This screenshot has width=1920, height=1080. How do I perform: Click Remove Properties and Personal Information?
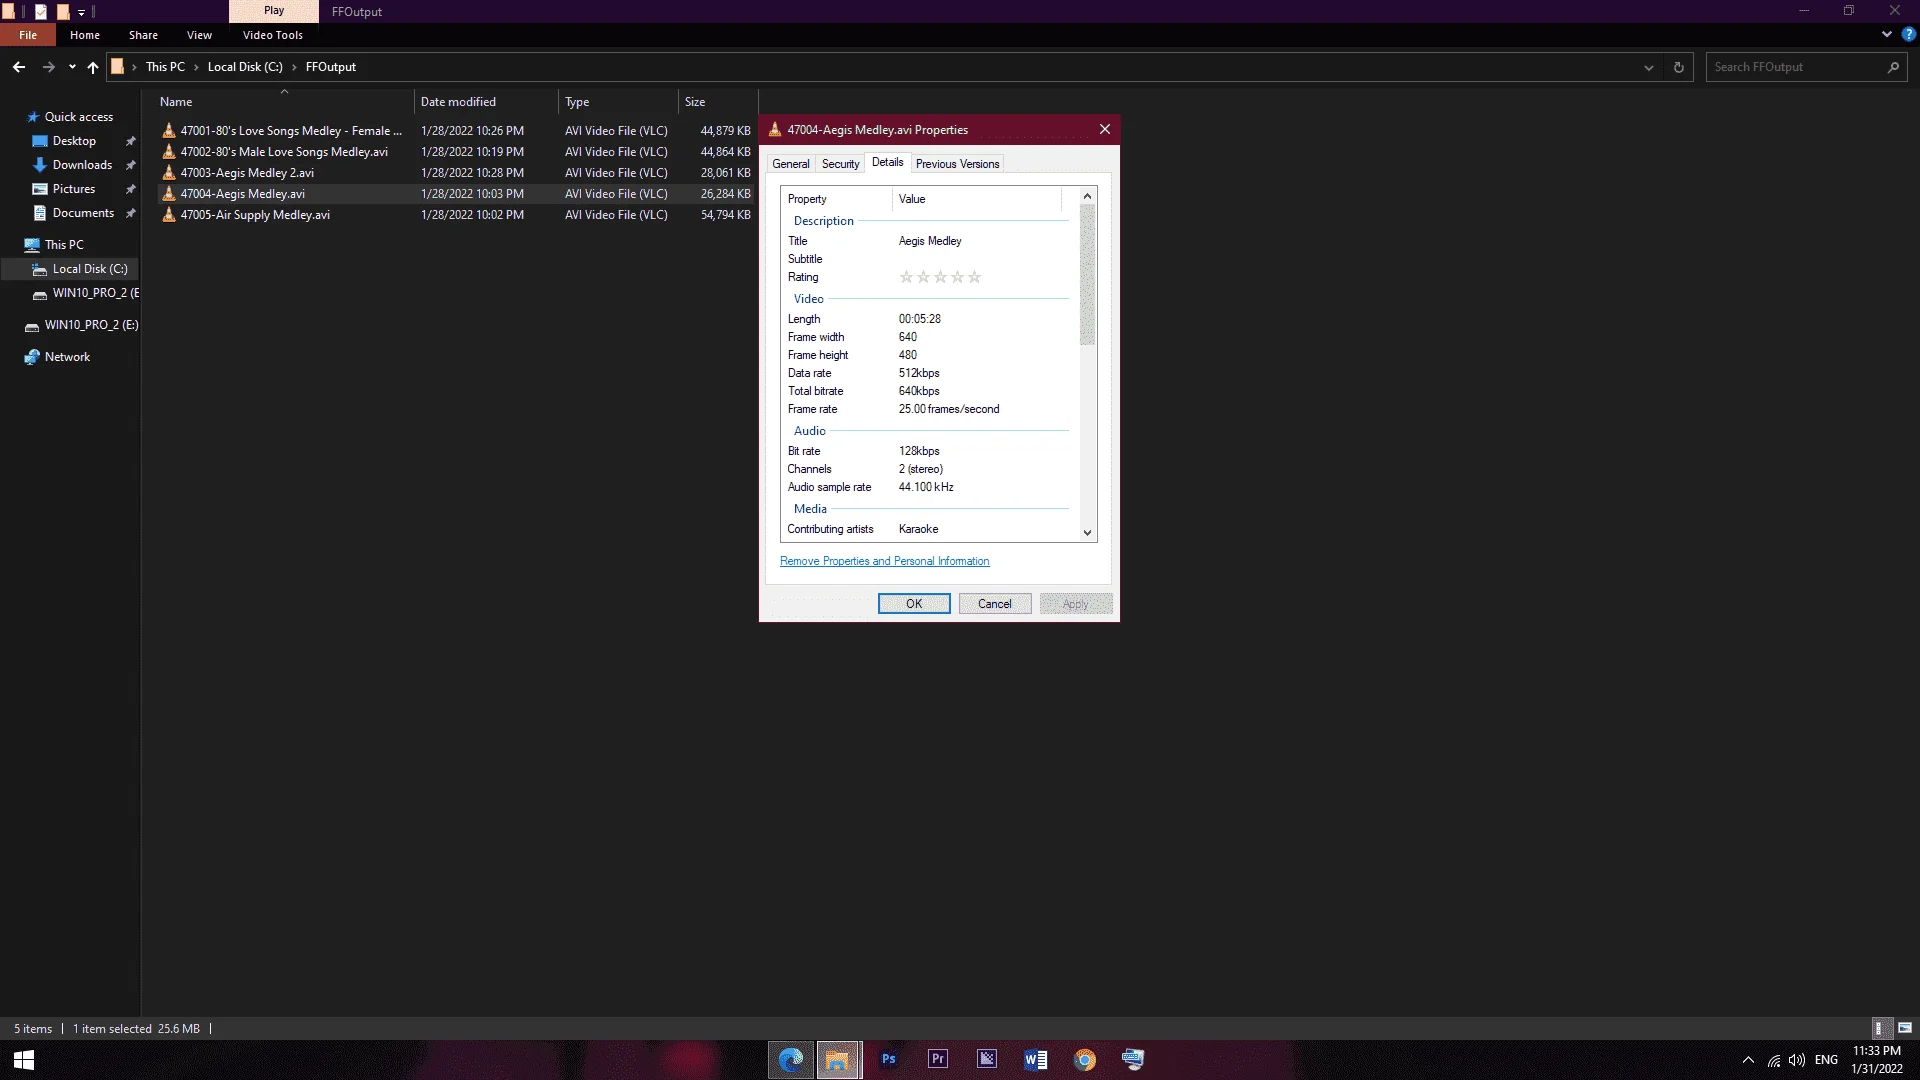(x=884, y=561)
